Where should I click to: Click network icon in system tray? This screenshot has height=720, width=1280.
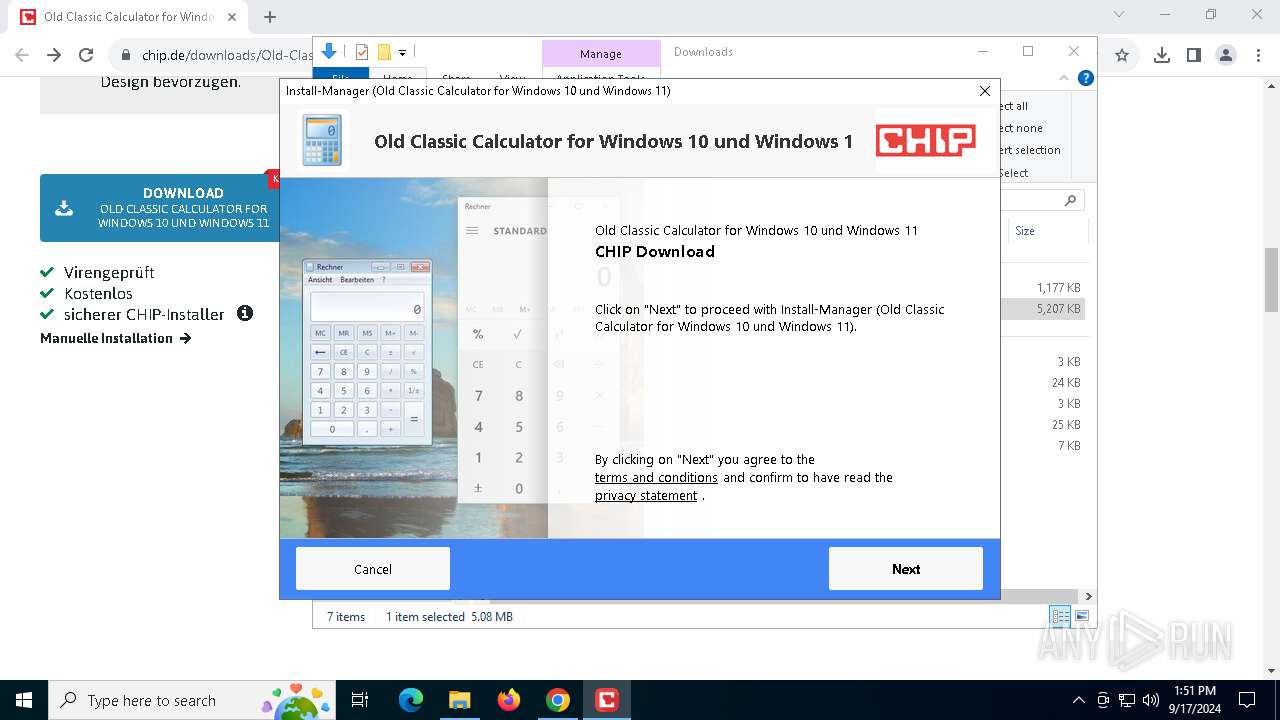(x=1127, y=700)
